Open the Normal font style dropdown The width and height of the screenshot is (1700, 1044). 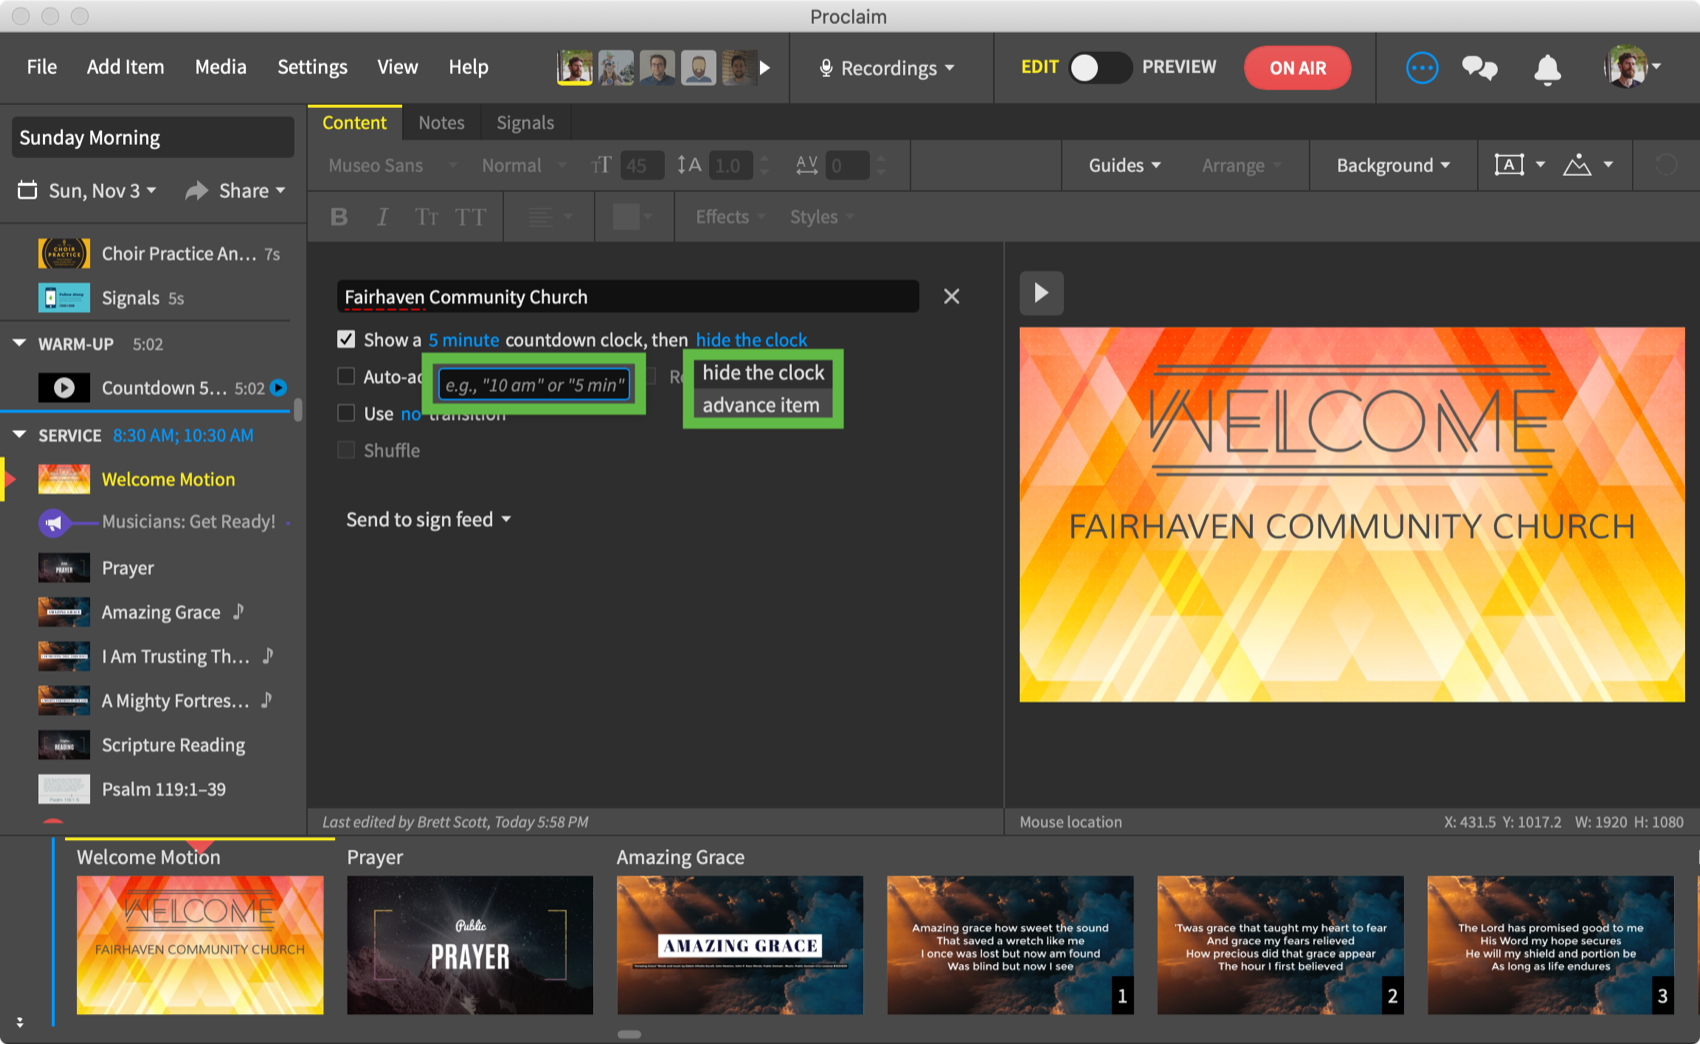click(x=524, y=165)
